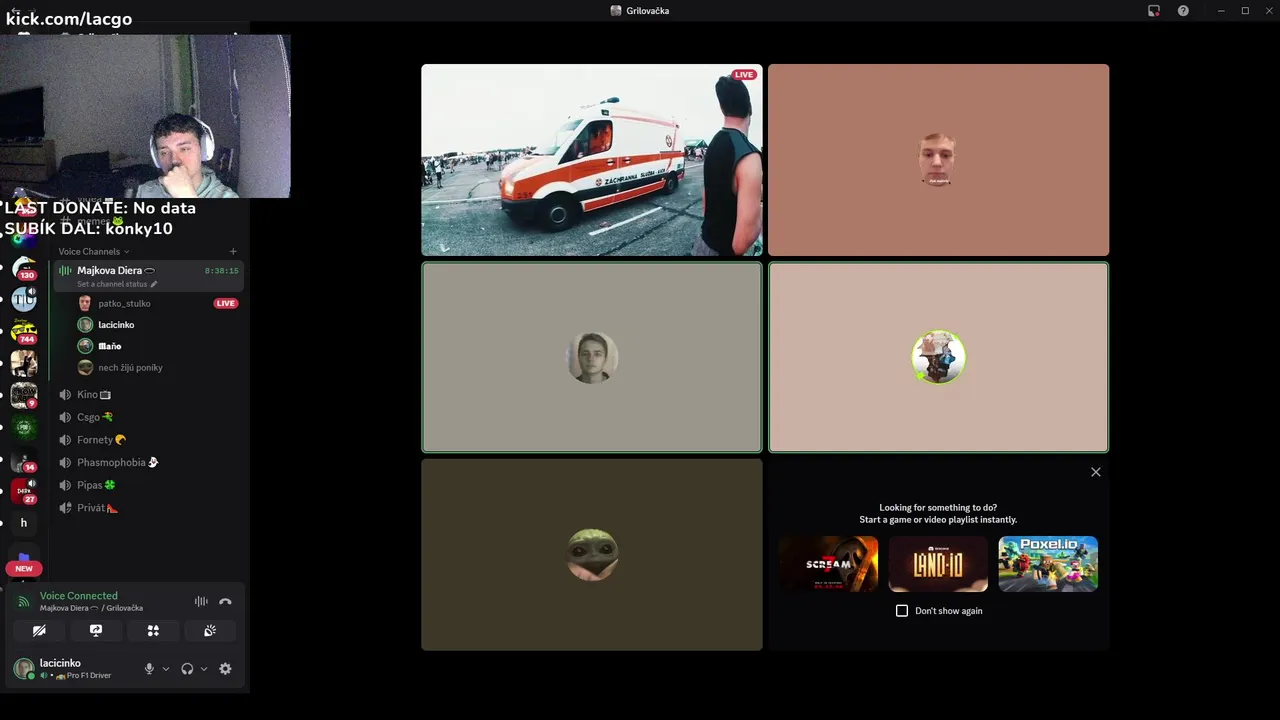Focus the Baby Yoda avatar tile
Viewport: 1280px width, 720px height.
(592, 555)
